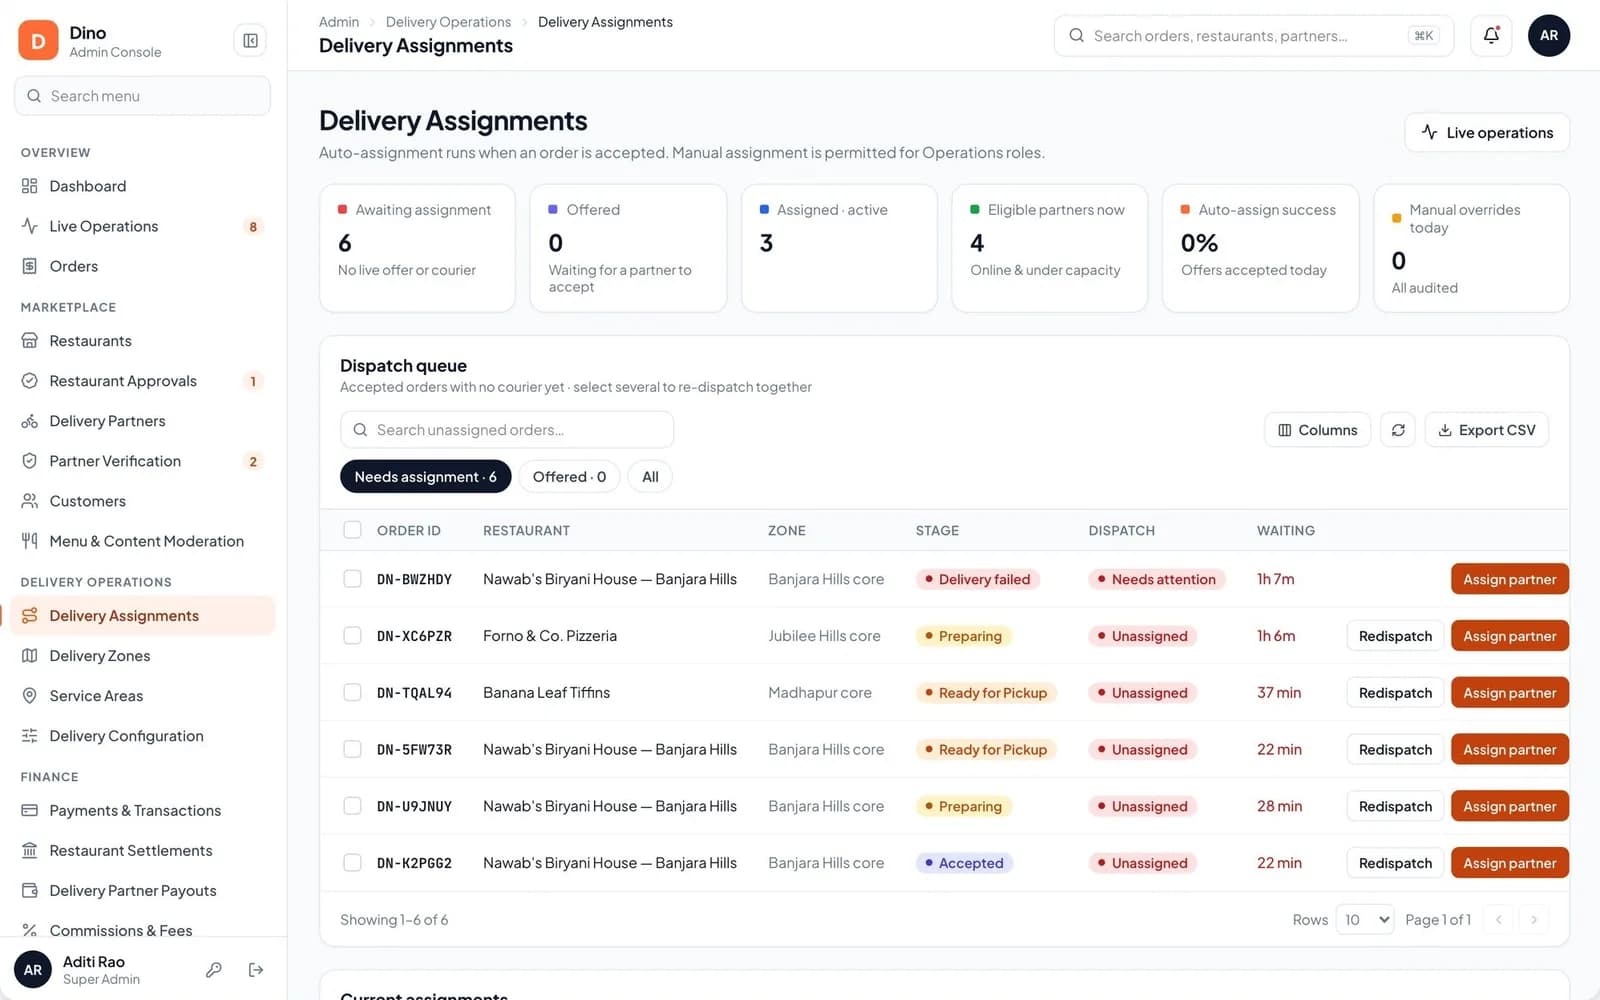Open Payments & Transactions page
Image resolution: width=1600 pixels, height=1000 pixels.
click(142, 811)
